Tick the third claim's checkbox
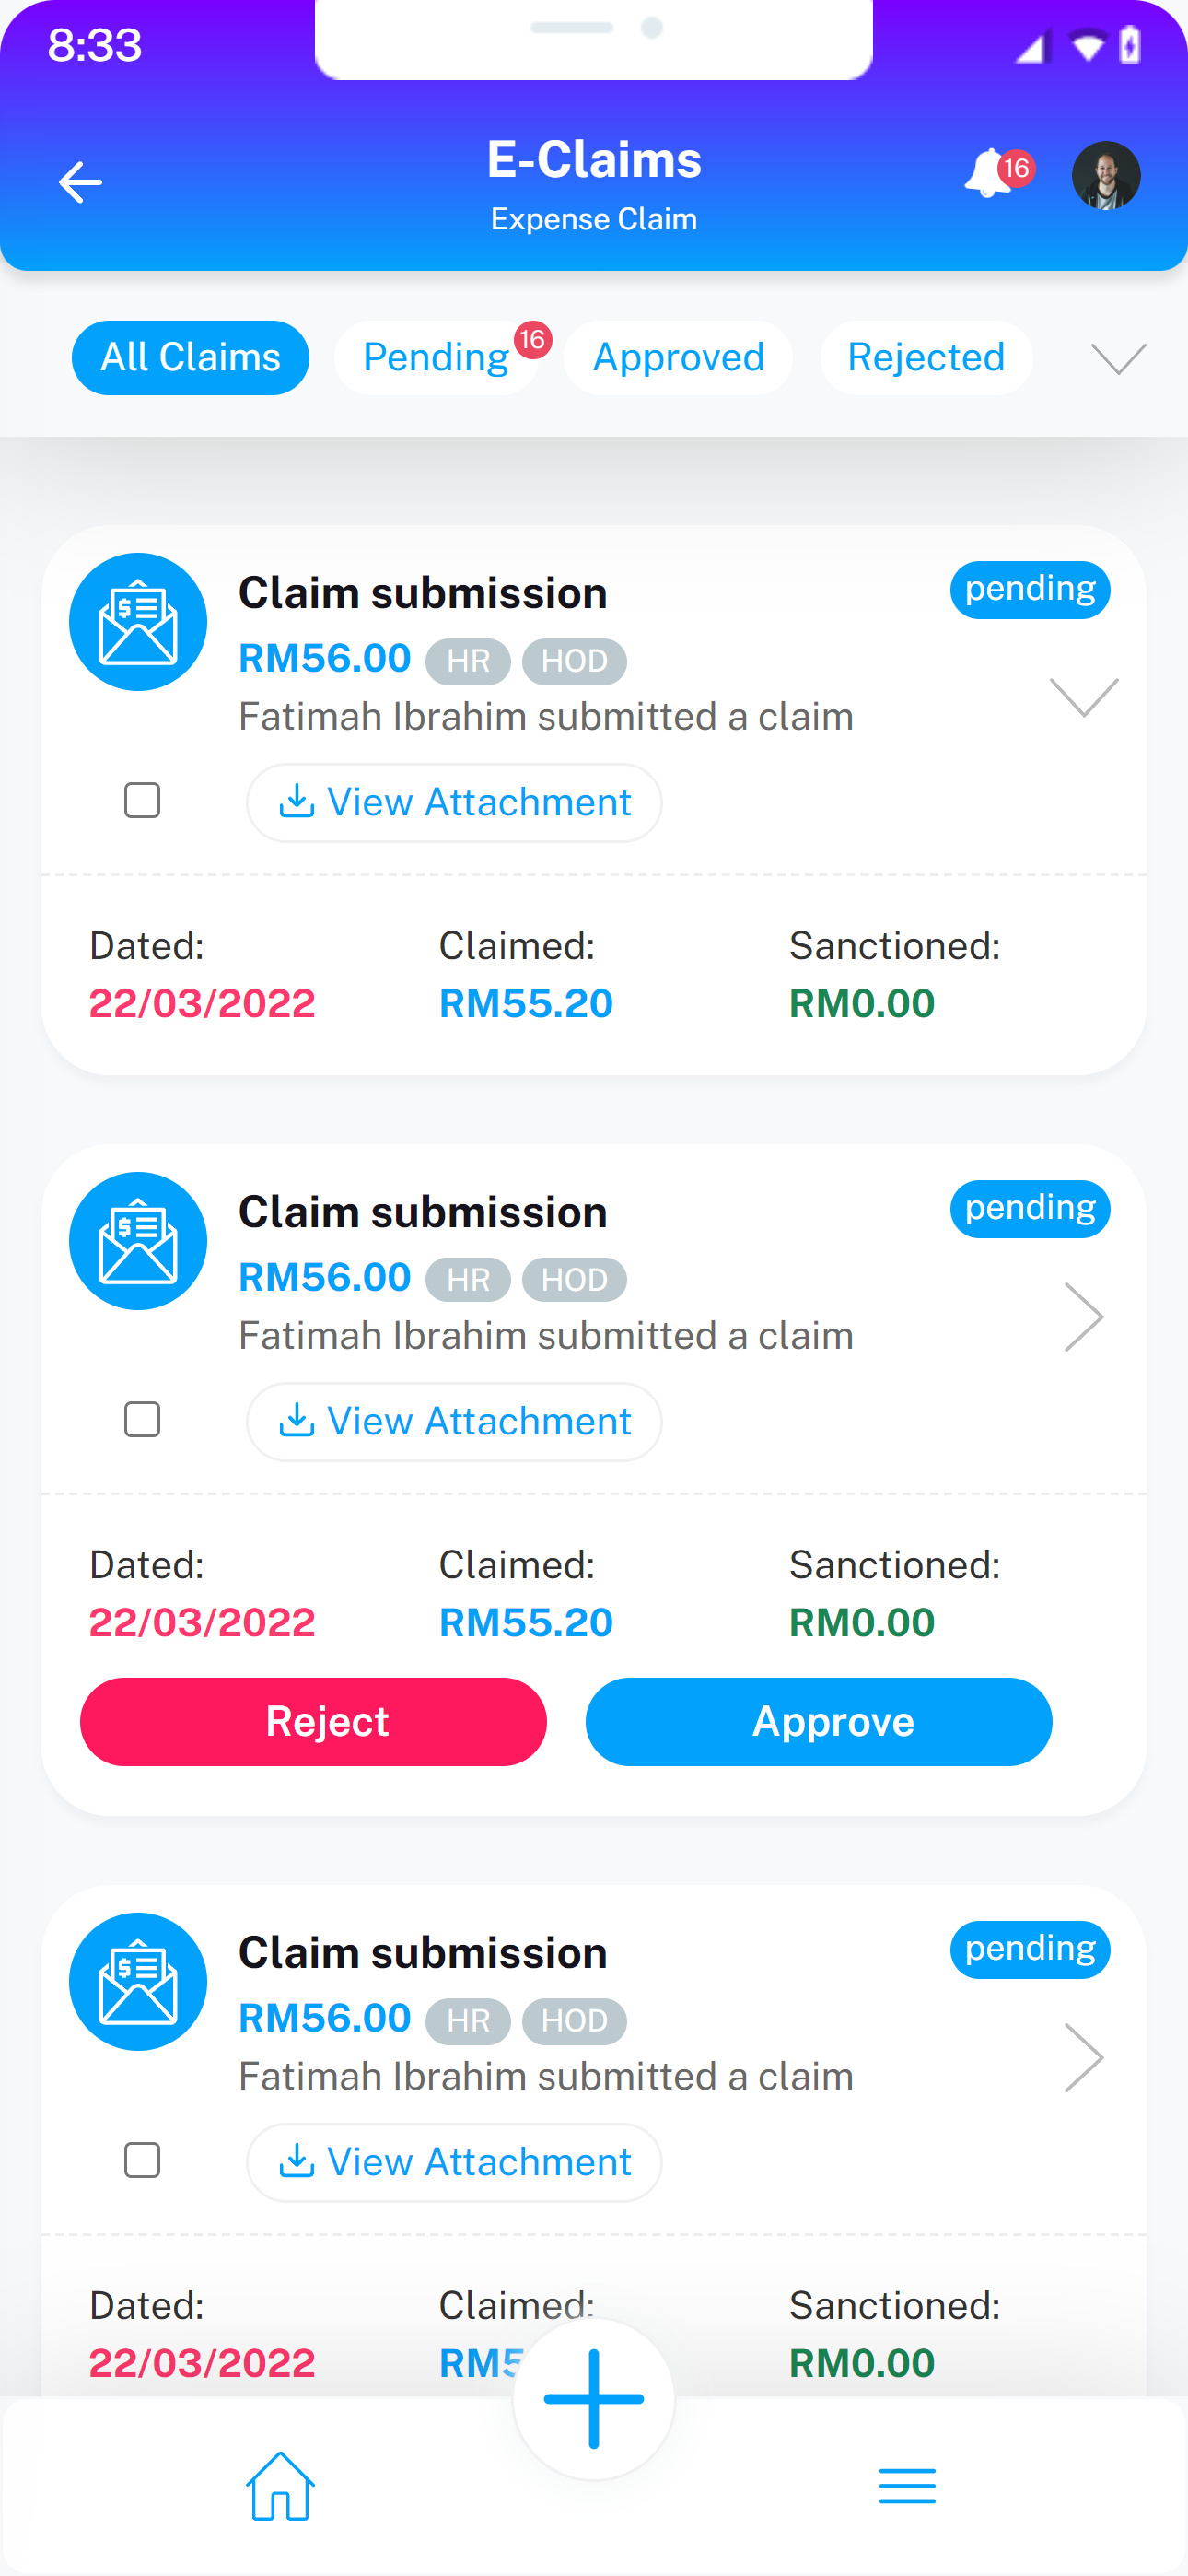 142,2160
